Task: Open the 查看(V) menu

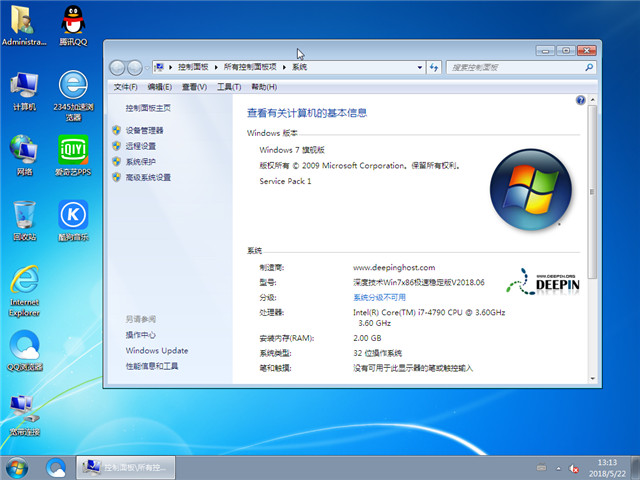Action: [x=194, y=87]
